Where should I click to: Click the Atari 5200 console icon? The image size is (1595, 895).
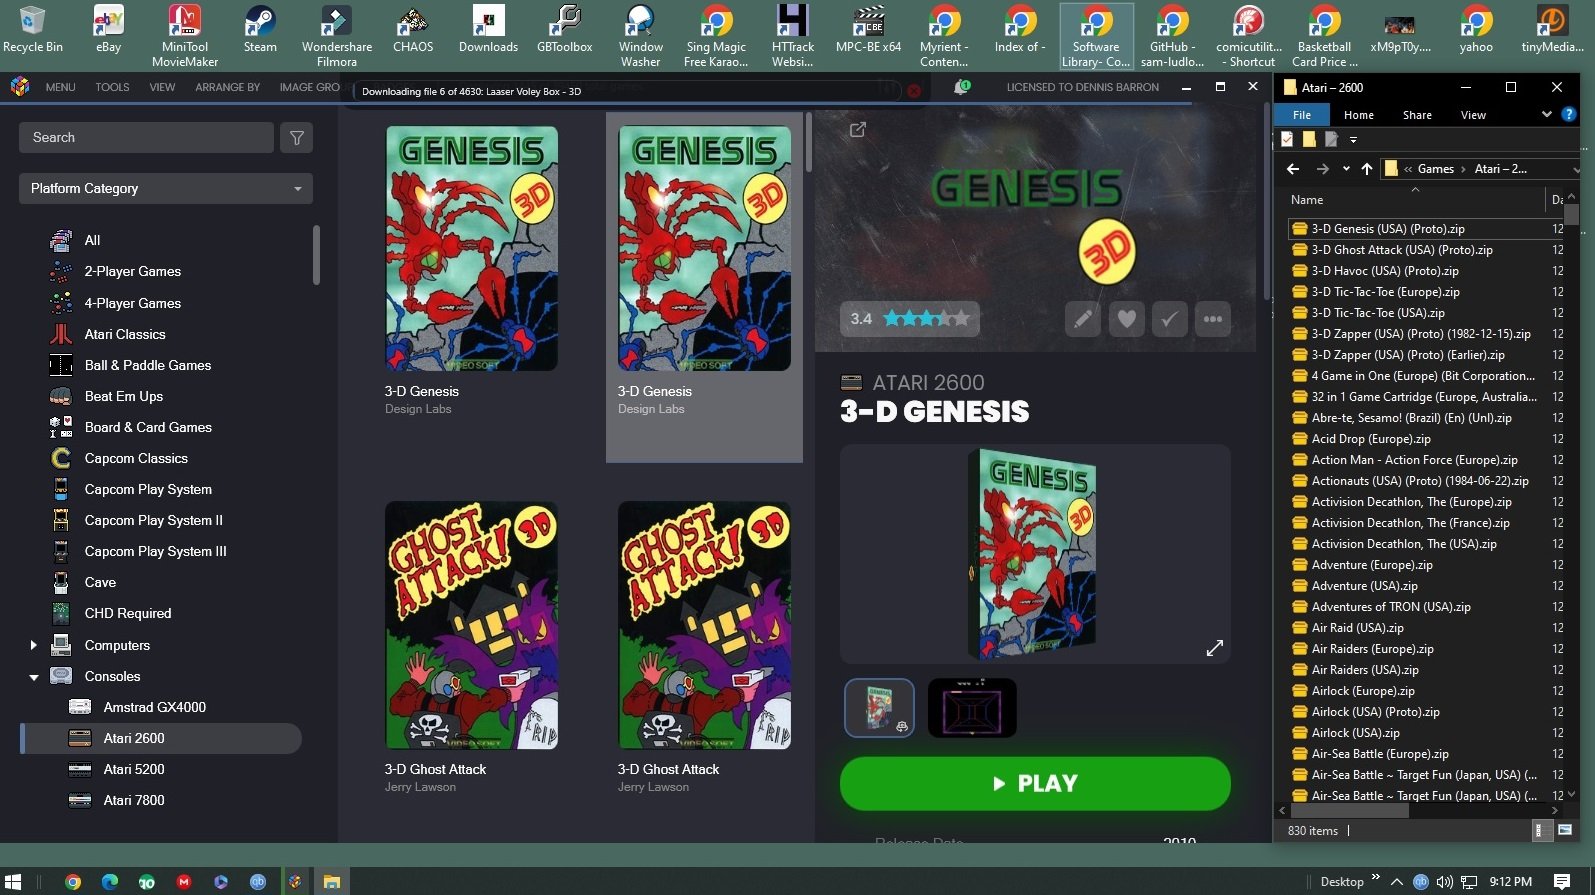(x=80, y=769)
